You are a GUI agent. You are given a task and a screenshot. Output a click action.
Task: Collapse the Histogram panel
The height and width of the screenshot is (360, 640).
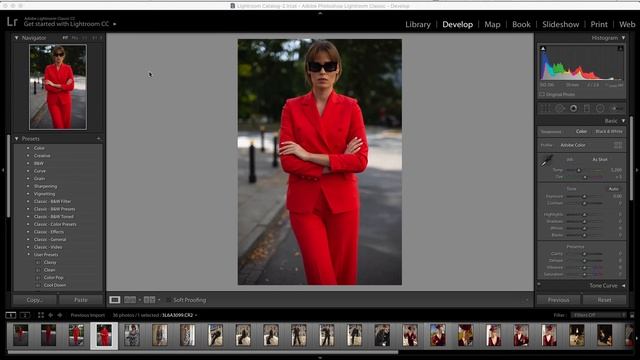click(x=623, y=38)
